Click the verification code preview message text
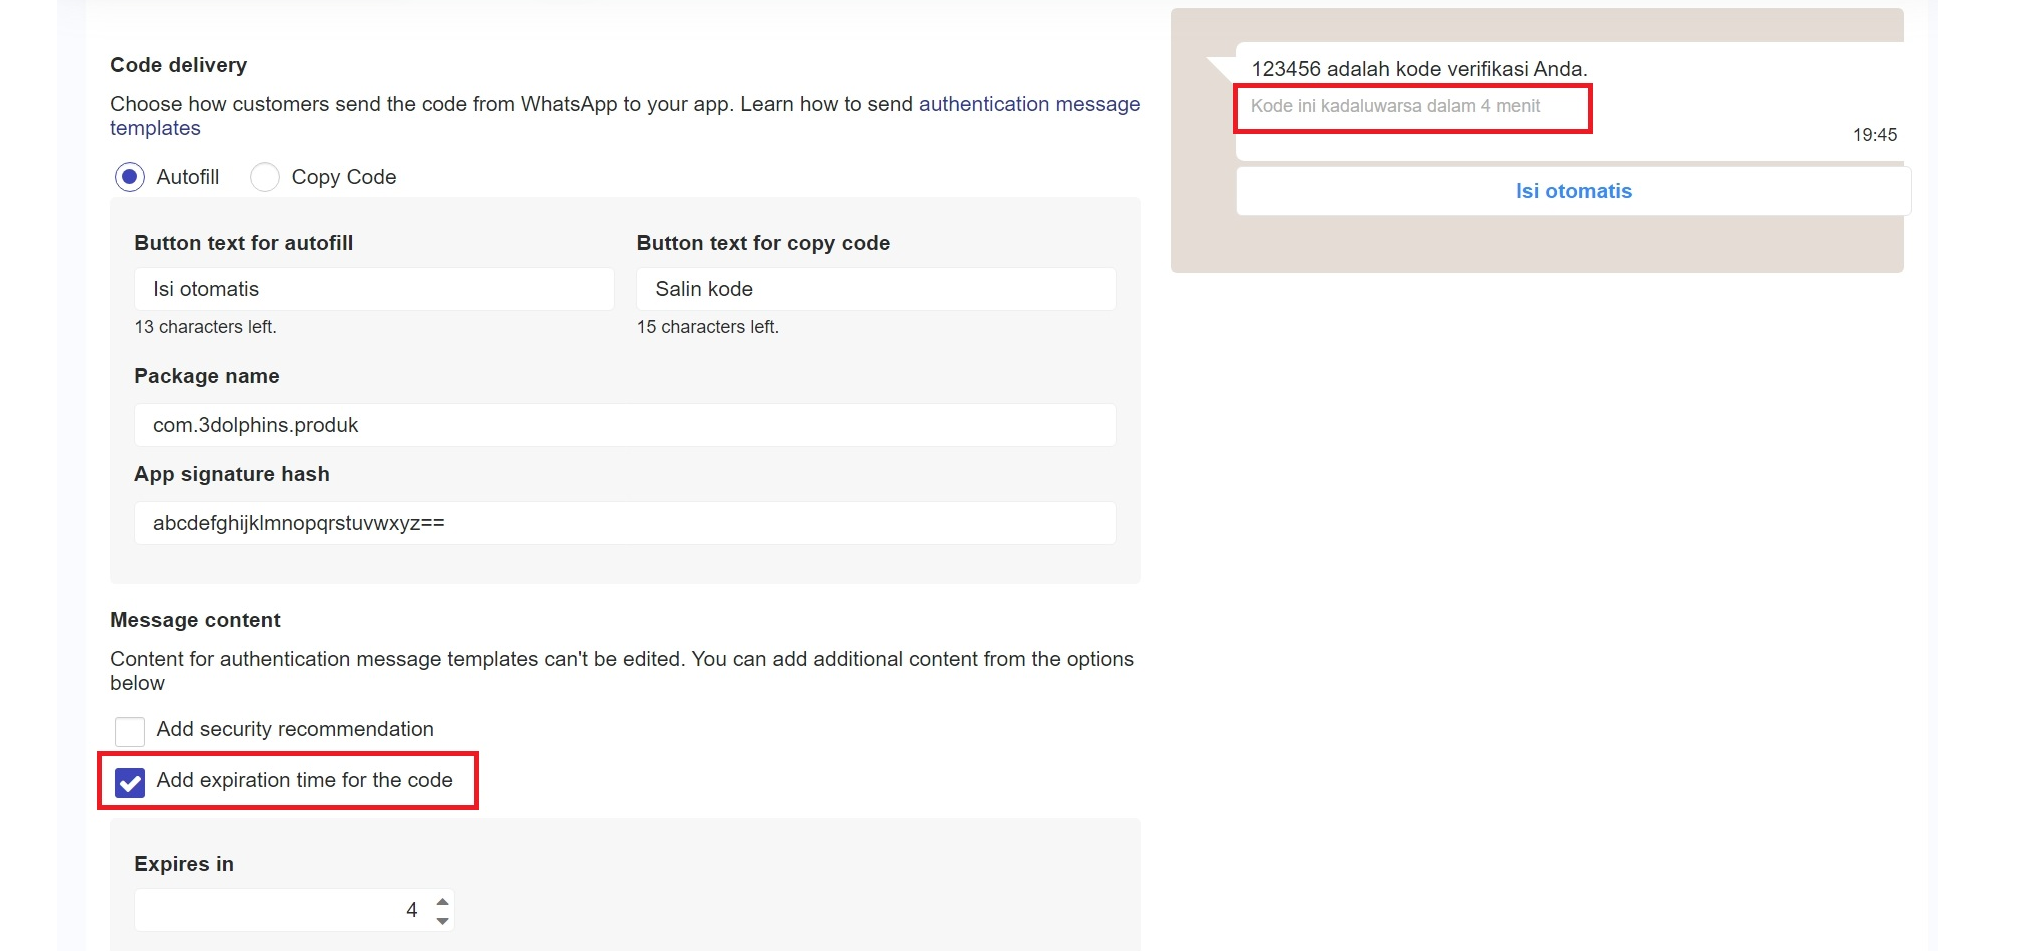2026x951 pixels. [x=1418, y=69]
